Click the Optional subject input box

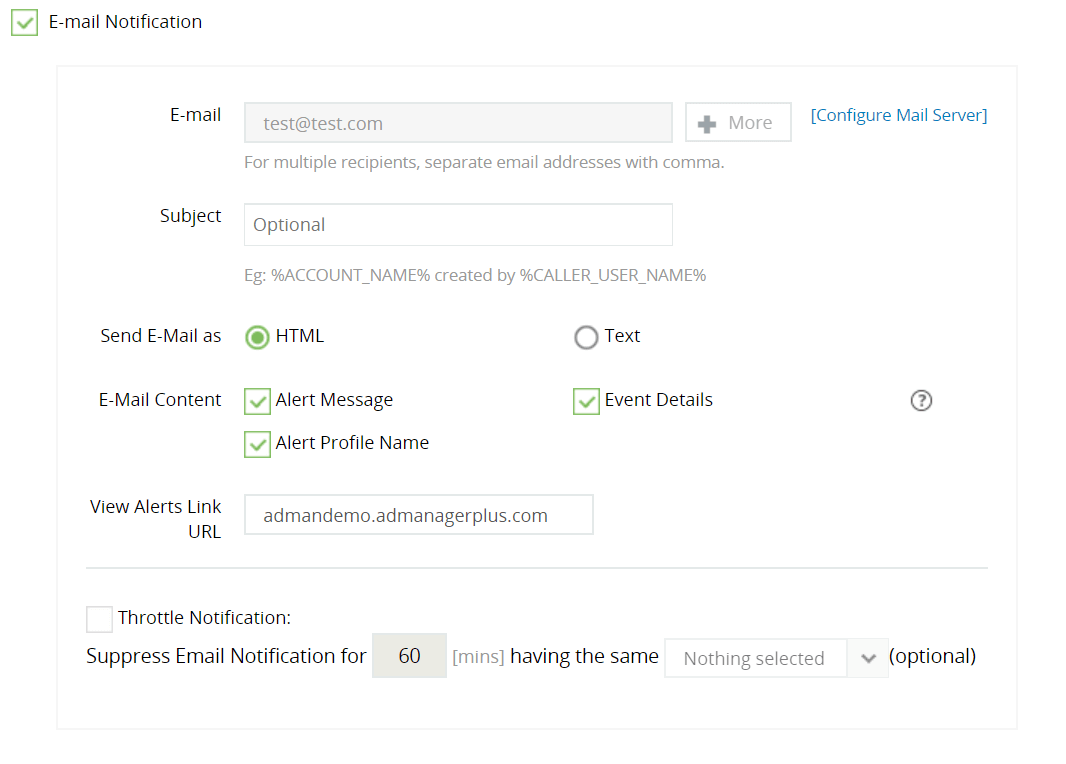tap(458, 224)
